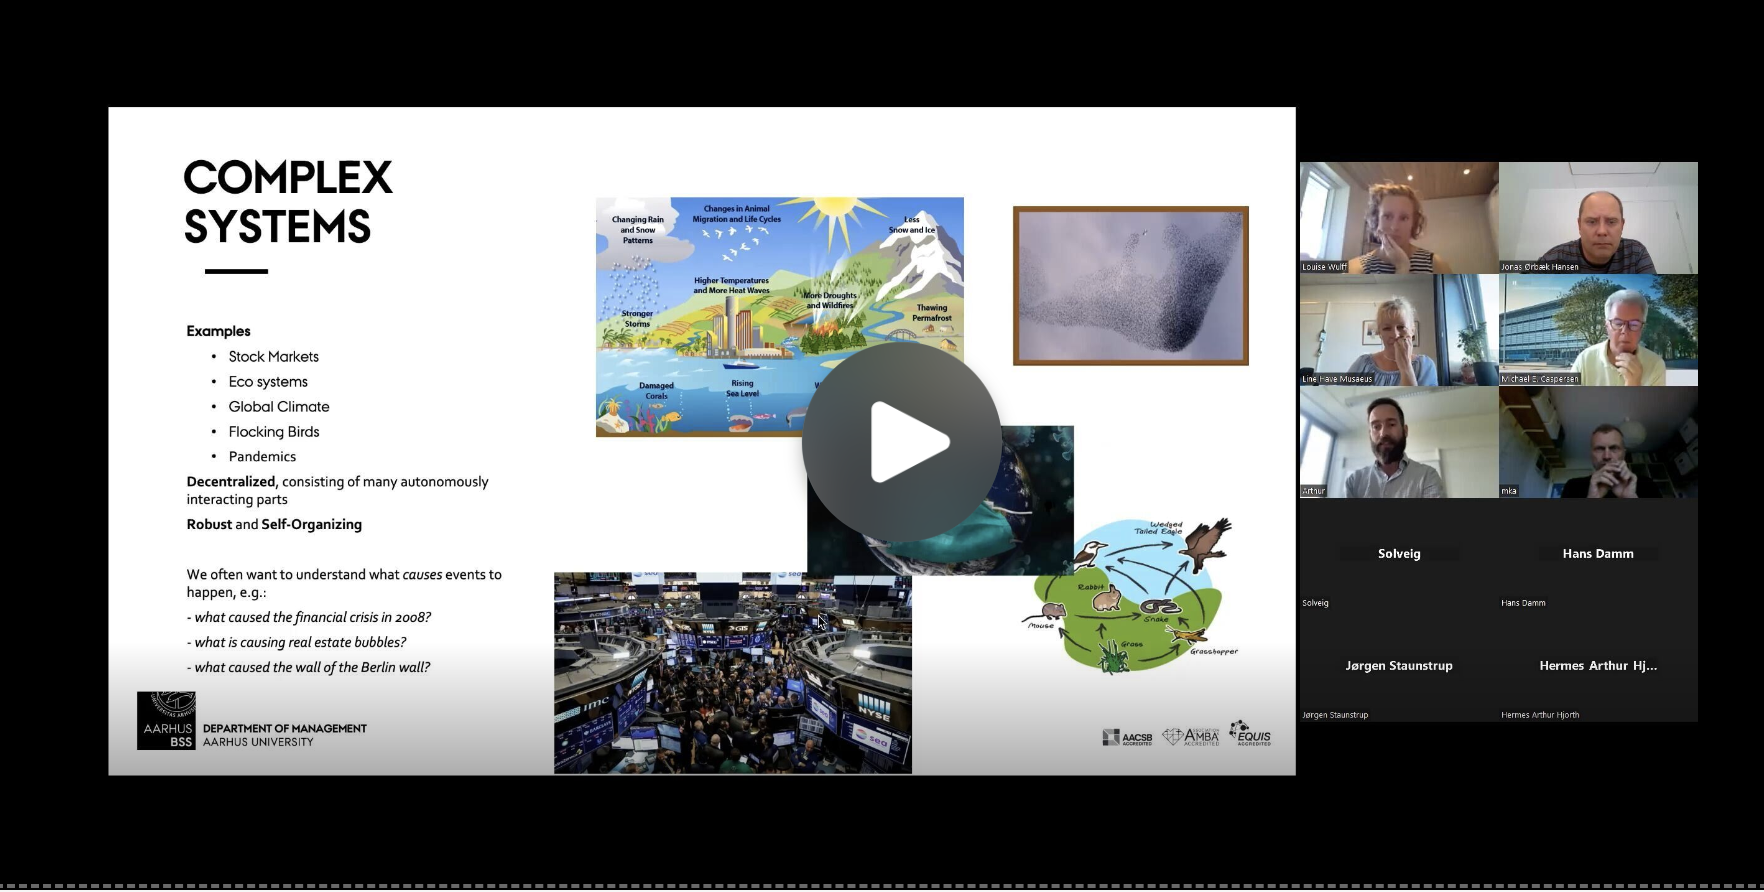
Task: Select the Solveig participant tile
Action: [x=1399, y=554]
